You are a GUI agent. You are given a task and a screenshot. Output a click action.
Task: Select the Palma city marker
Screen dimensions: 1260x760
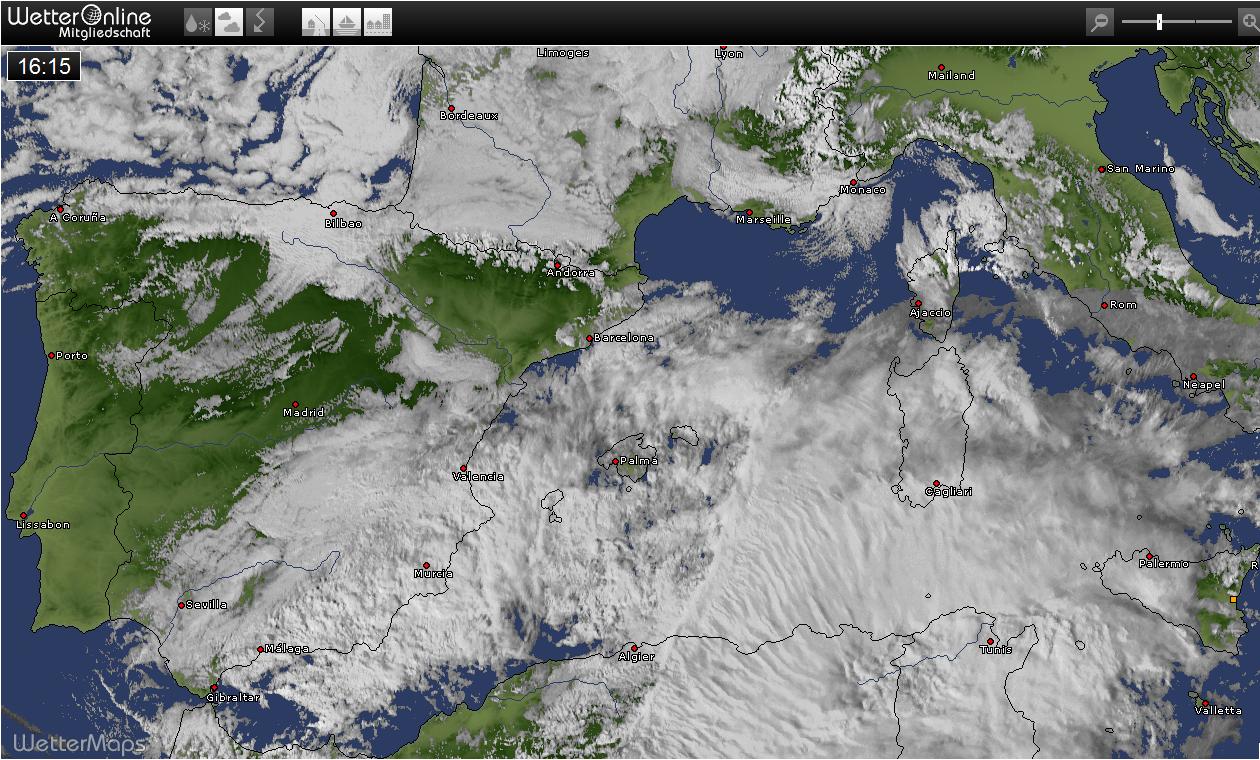(615, 461)
